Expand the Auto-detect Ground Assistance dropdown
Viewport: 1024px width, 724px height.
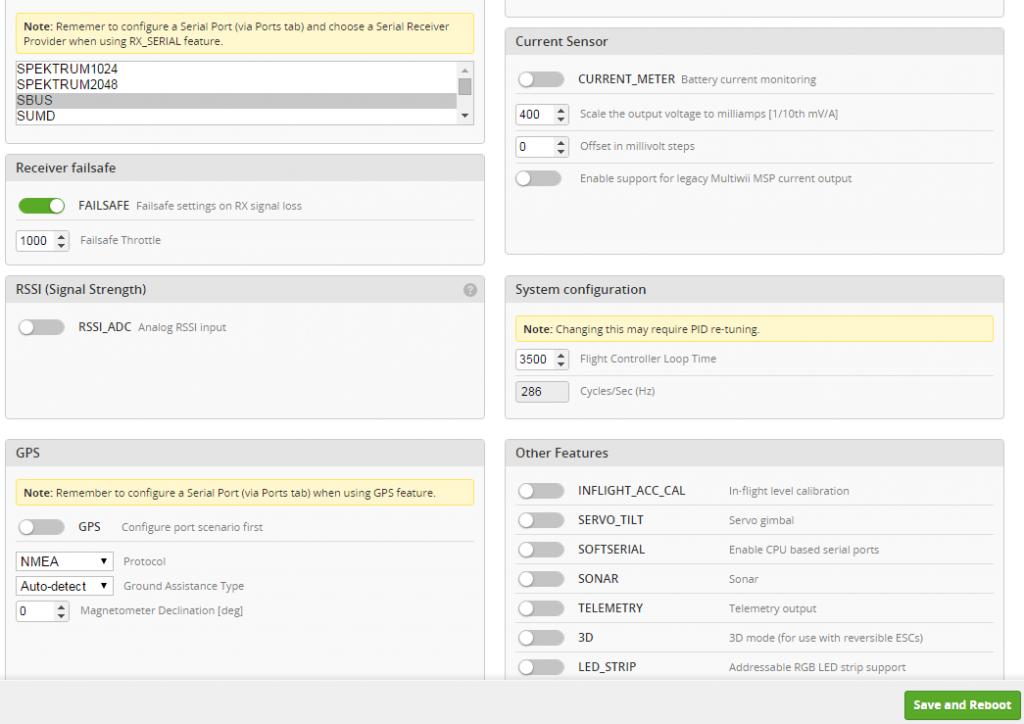click(x=64, y=586)
